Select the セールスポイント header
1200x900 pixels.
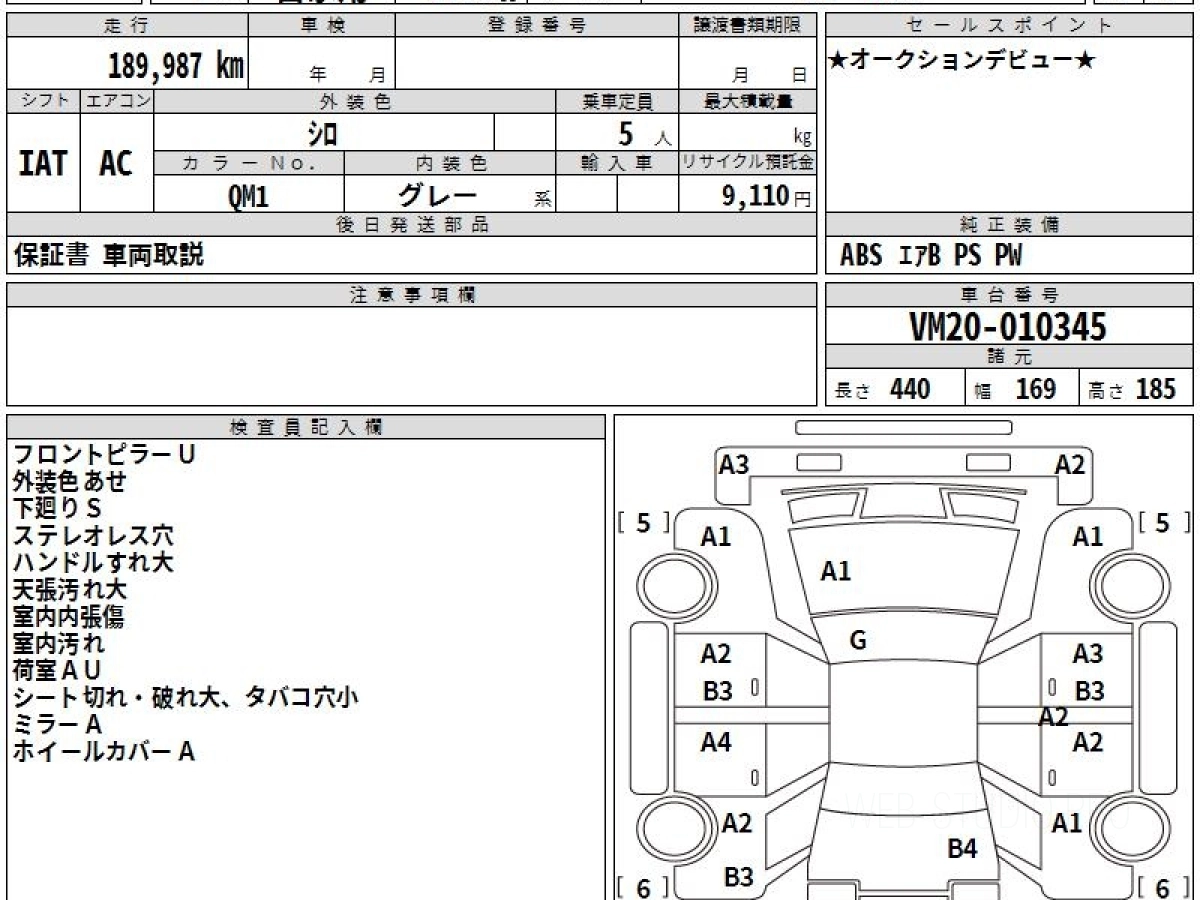click(x=1009, y=26)
